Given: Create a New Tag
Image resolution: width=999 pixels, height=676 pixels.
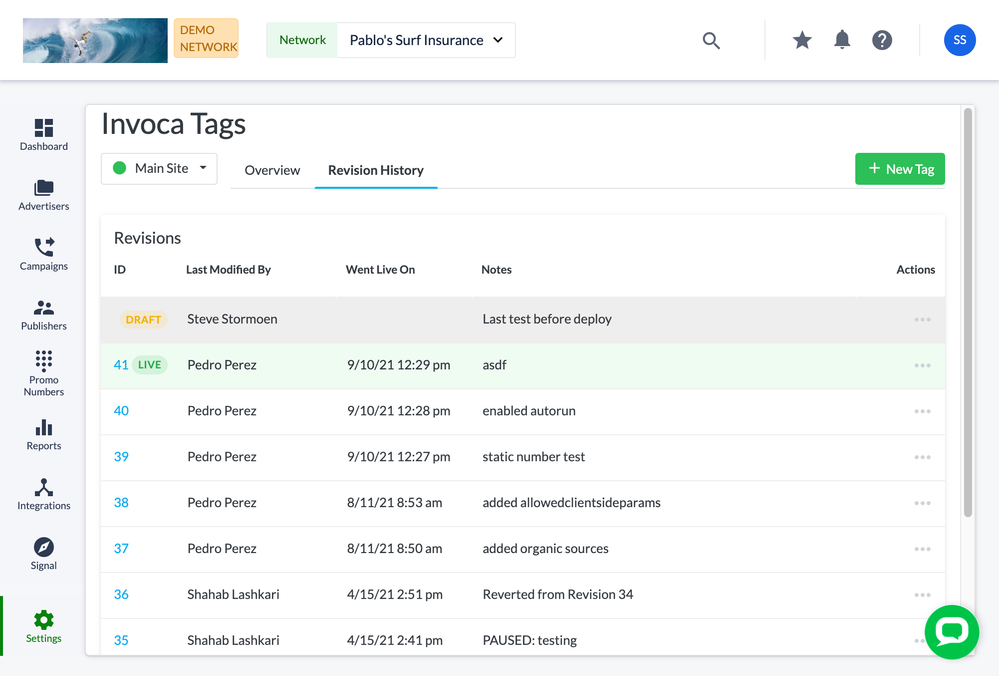Looking at the screenshot, I should point(900,169).
